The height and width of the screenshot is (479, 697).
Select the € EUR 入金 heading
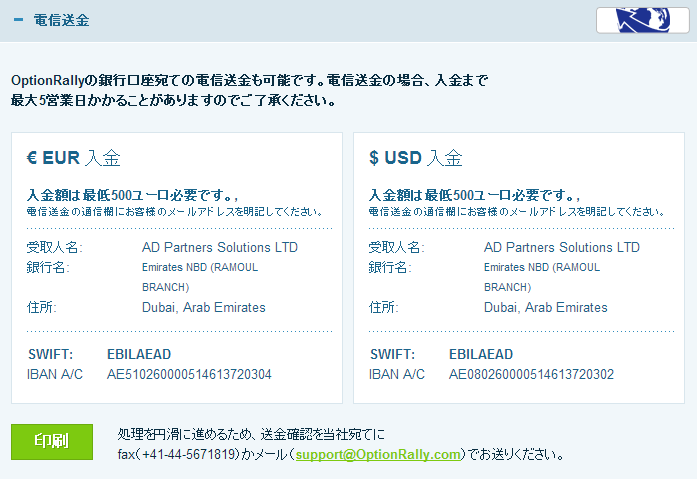[73, 158]
